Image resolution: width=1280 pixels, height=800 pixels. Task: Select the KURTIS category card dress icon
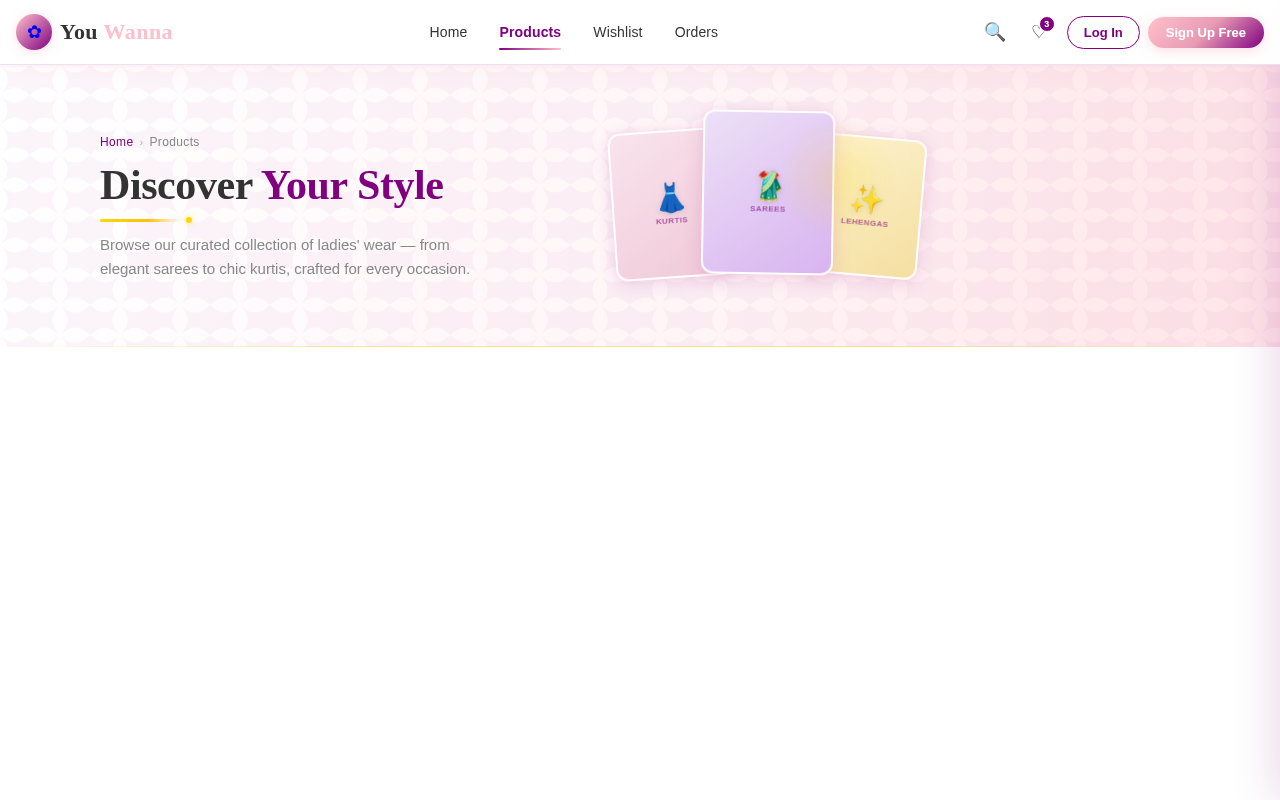click(x=671, y=196)
